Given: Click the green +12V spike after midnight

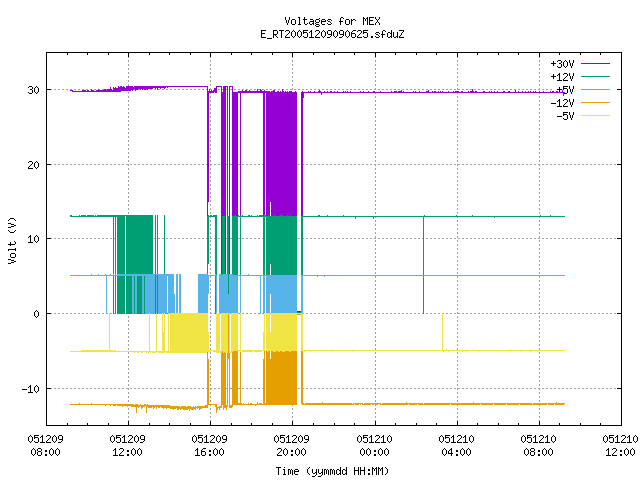Looking at the screenshot, I should point(423,264).
